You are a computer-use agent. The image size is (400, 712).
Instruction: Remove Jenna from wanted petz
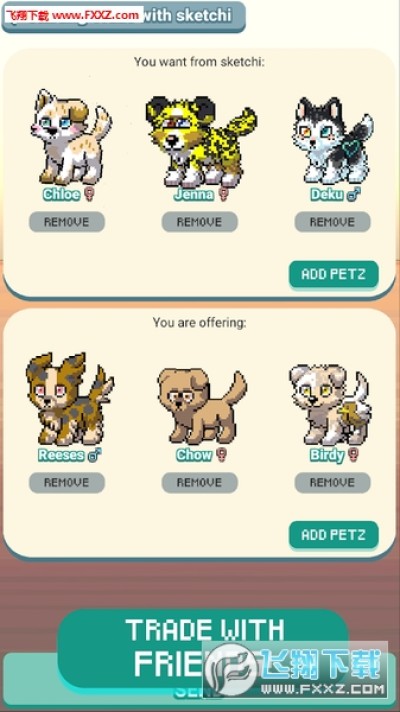point(200,222)
